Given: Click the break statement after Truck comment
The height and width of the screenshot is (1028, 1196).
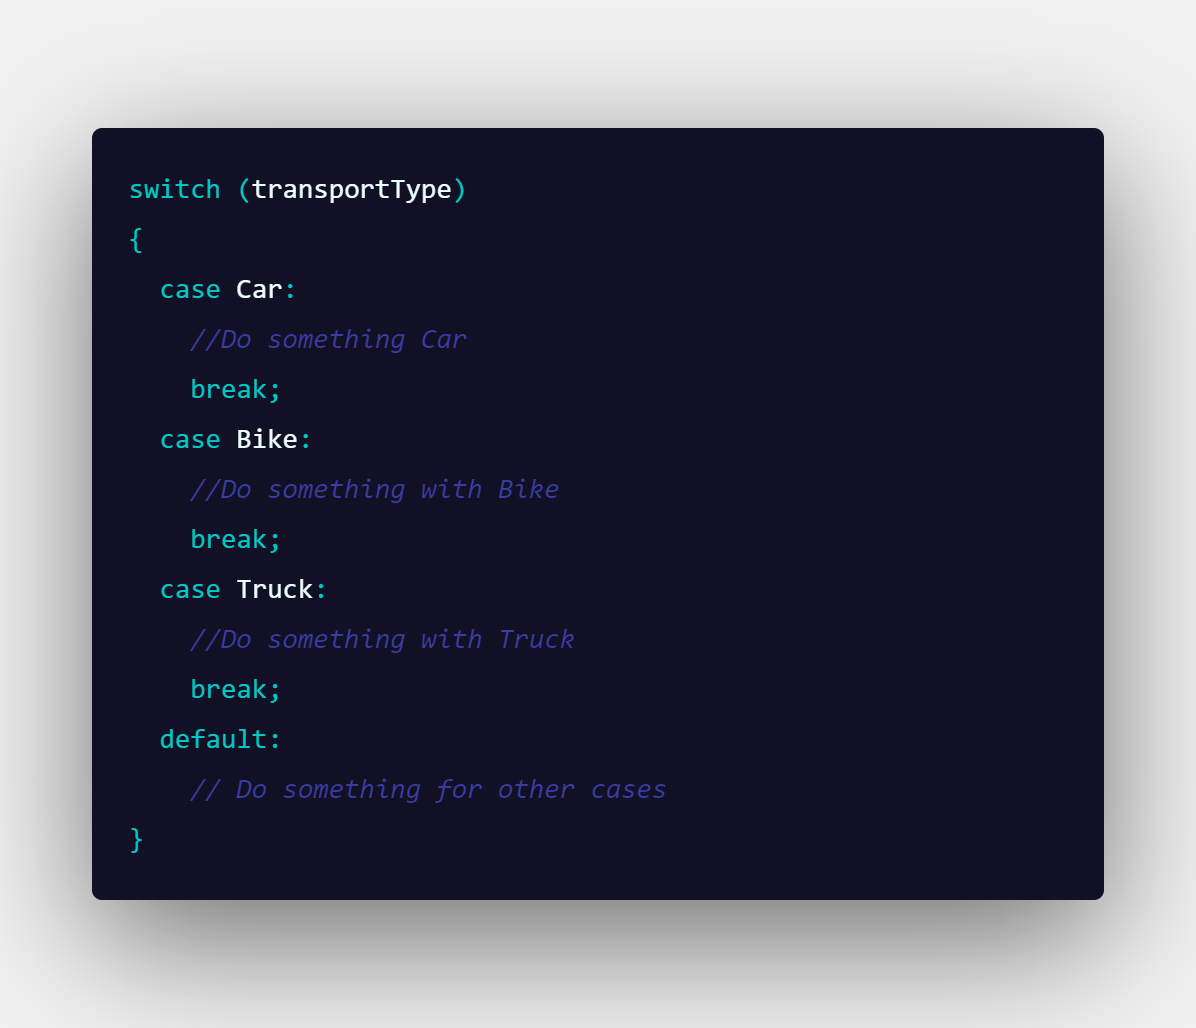Looking at the screenshot, I should pyautogui.click(x=236, y=689).
